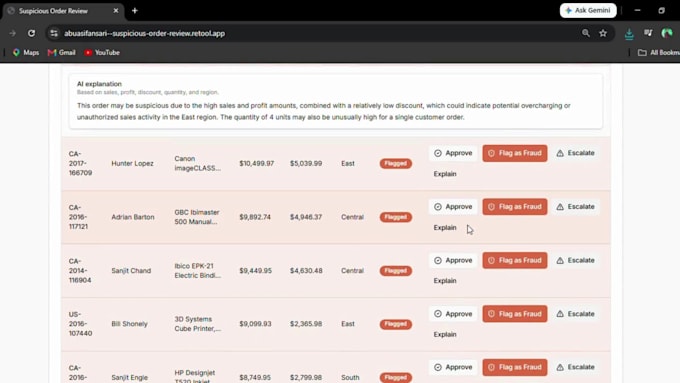Click the AI explanation heading

coord(99,84)
